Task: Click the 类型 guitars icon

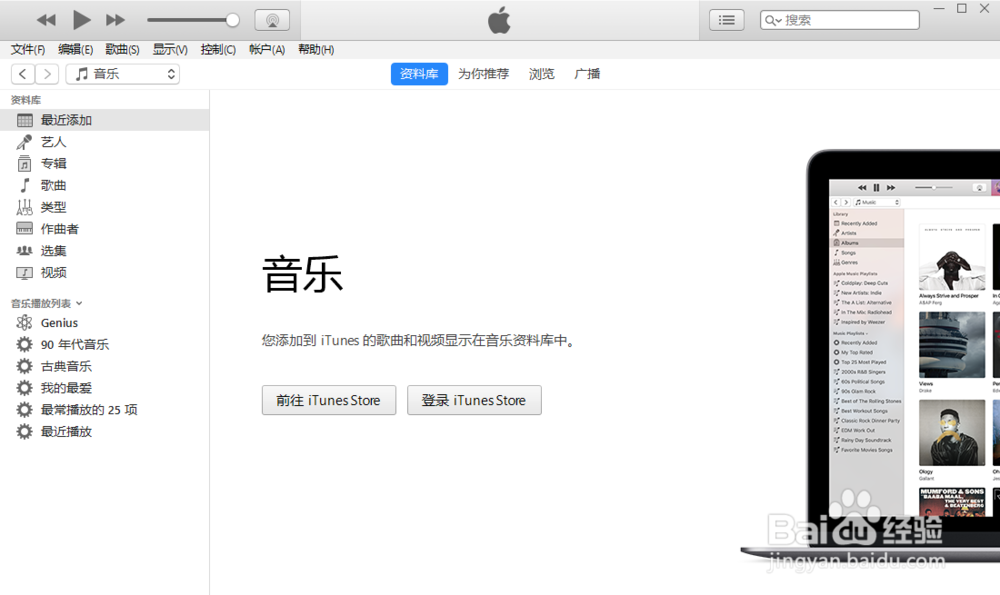Action: click(x=24, y=207)
